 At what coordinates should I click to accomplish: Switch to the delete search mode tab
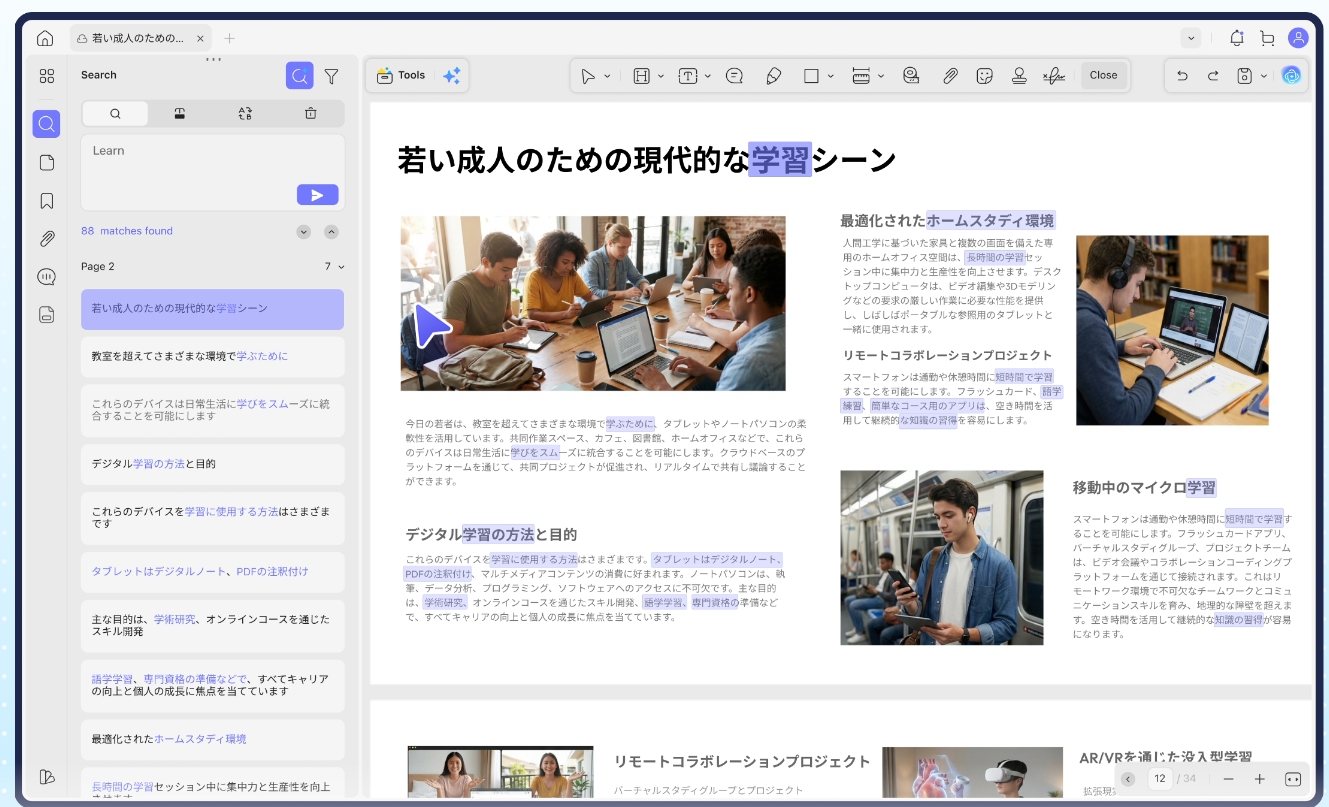(310, 113)
